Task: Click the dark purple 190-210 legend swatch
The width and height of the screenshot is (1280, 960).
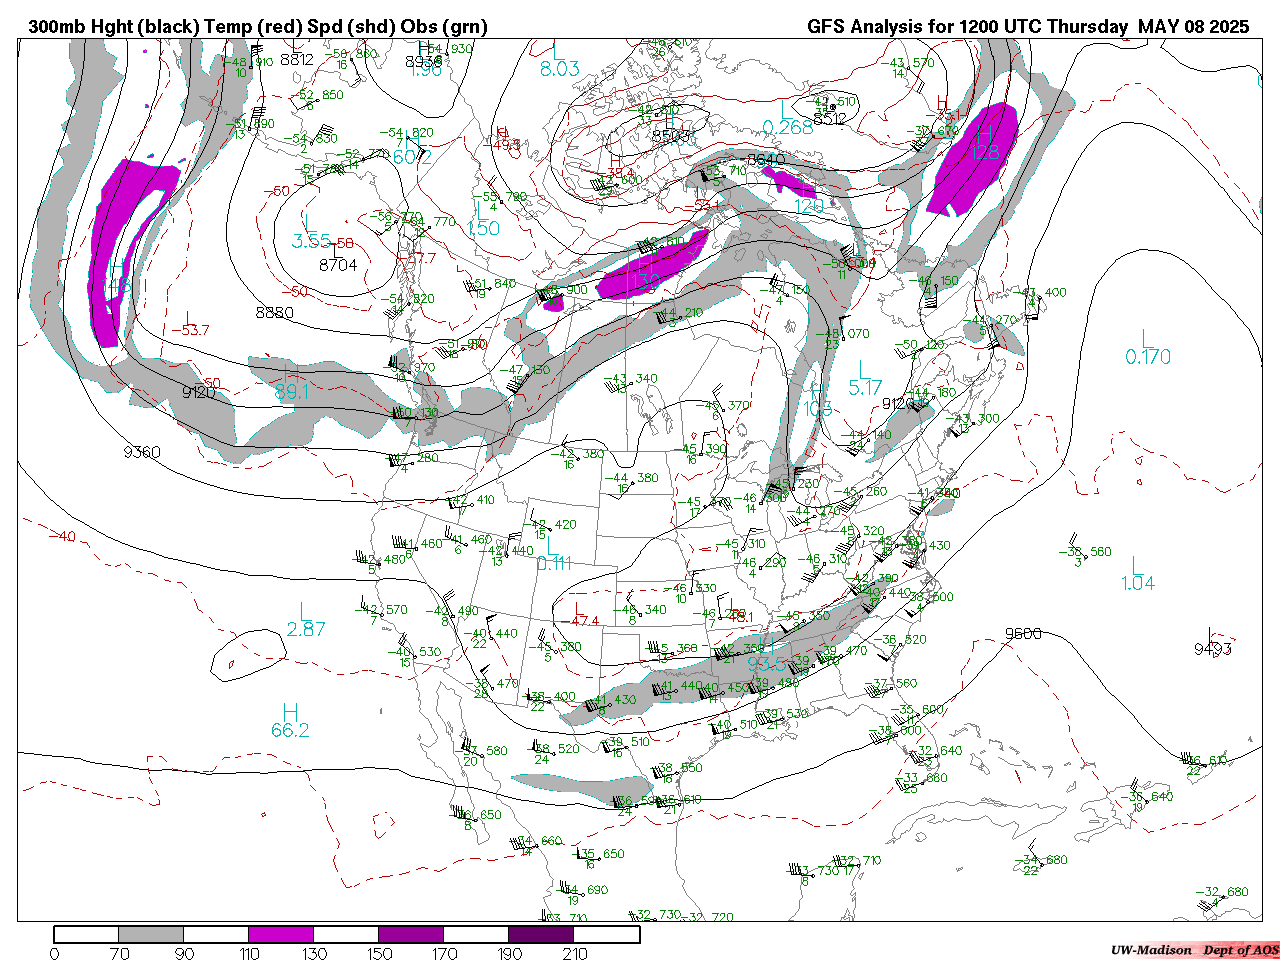Action: point(541,934)
